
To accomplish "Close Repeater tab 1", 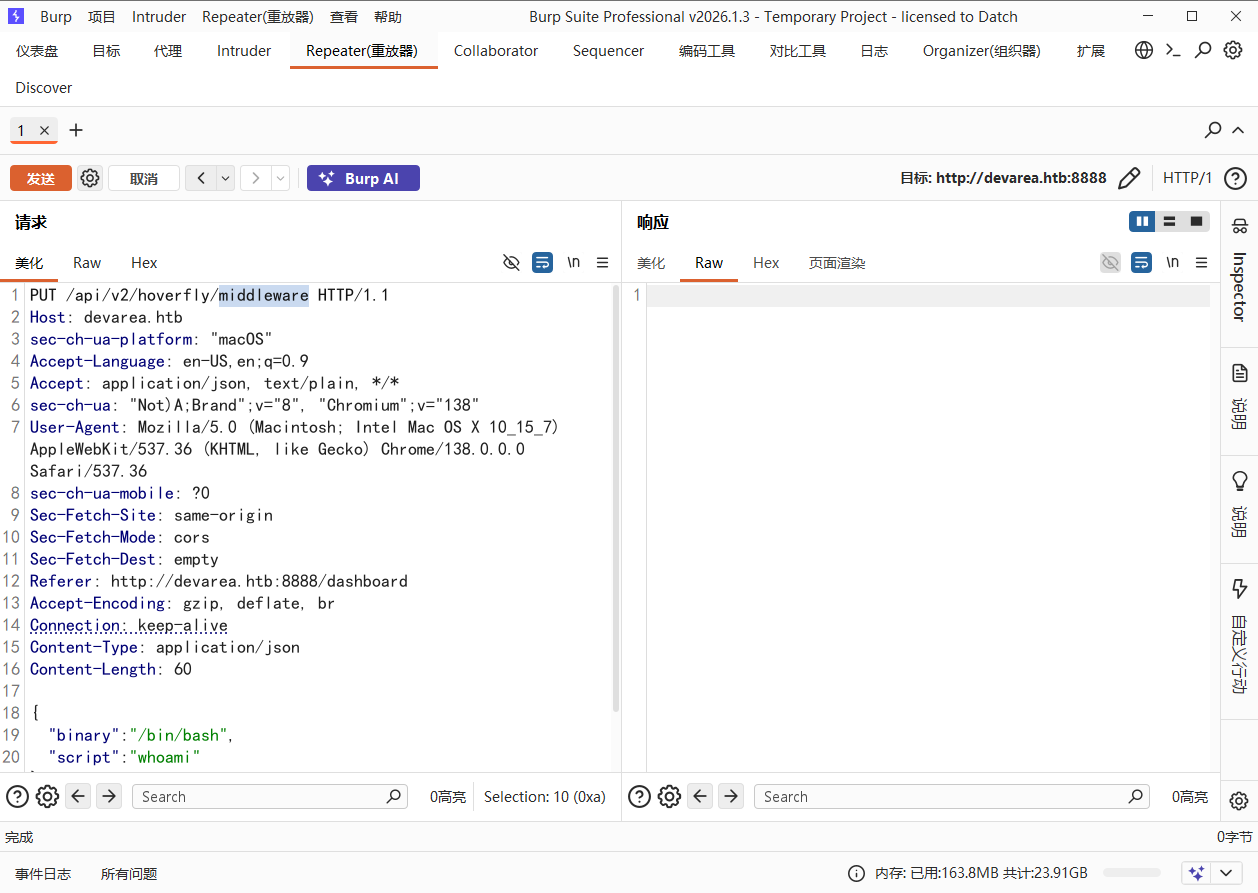I will [44, 131].
